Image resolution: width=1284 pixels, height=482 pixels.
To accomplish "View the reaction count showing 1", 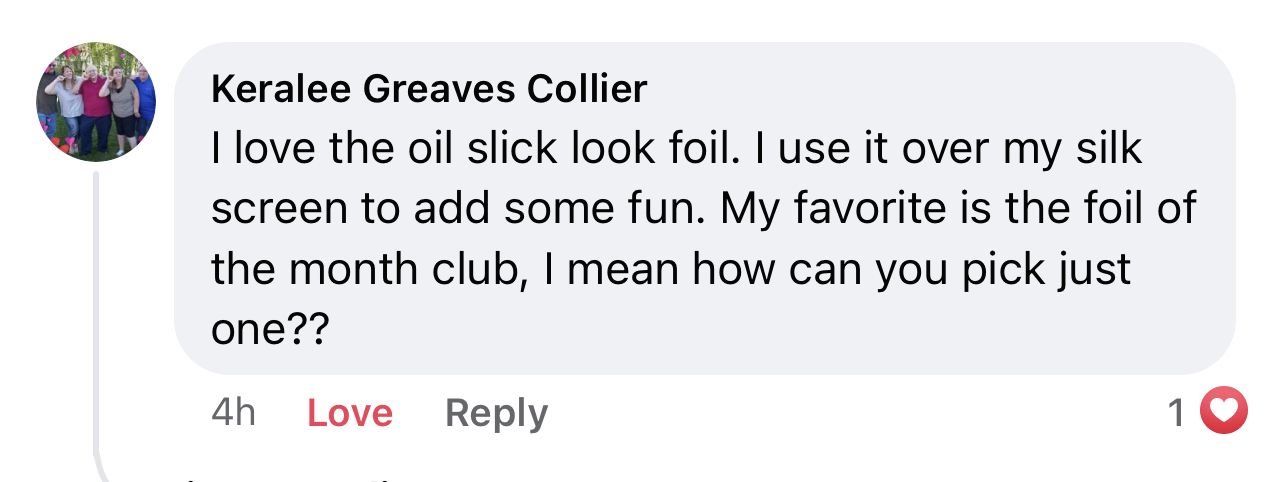I will point(1177,412).
